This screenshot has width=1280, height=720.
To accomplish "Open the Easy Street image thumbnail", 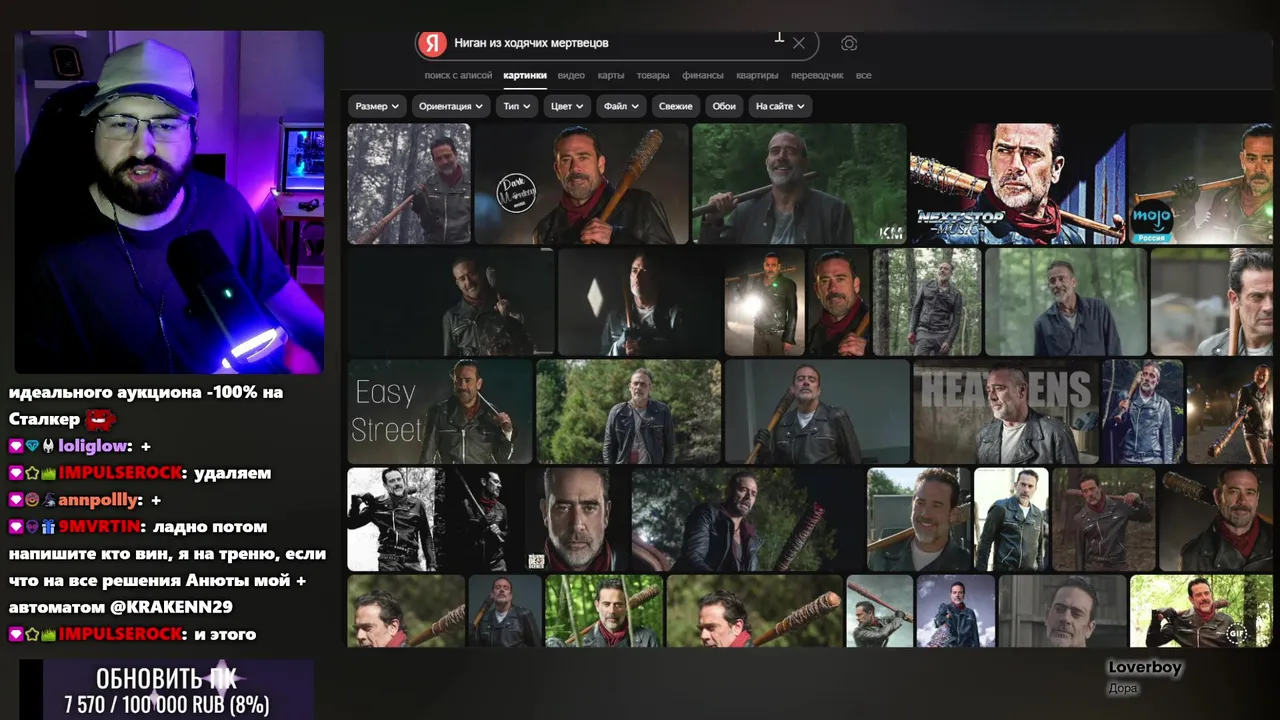I will (x=440, y=412).
